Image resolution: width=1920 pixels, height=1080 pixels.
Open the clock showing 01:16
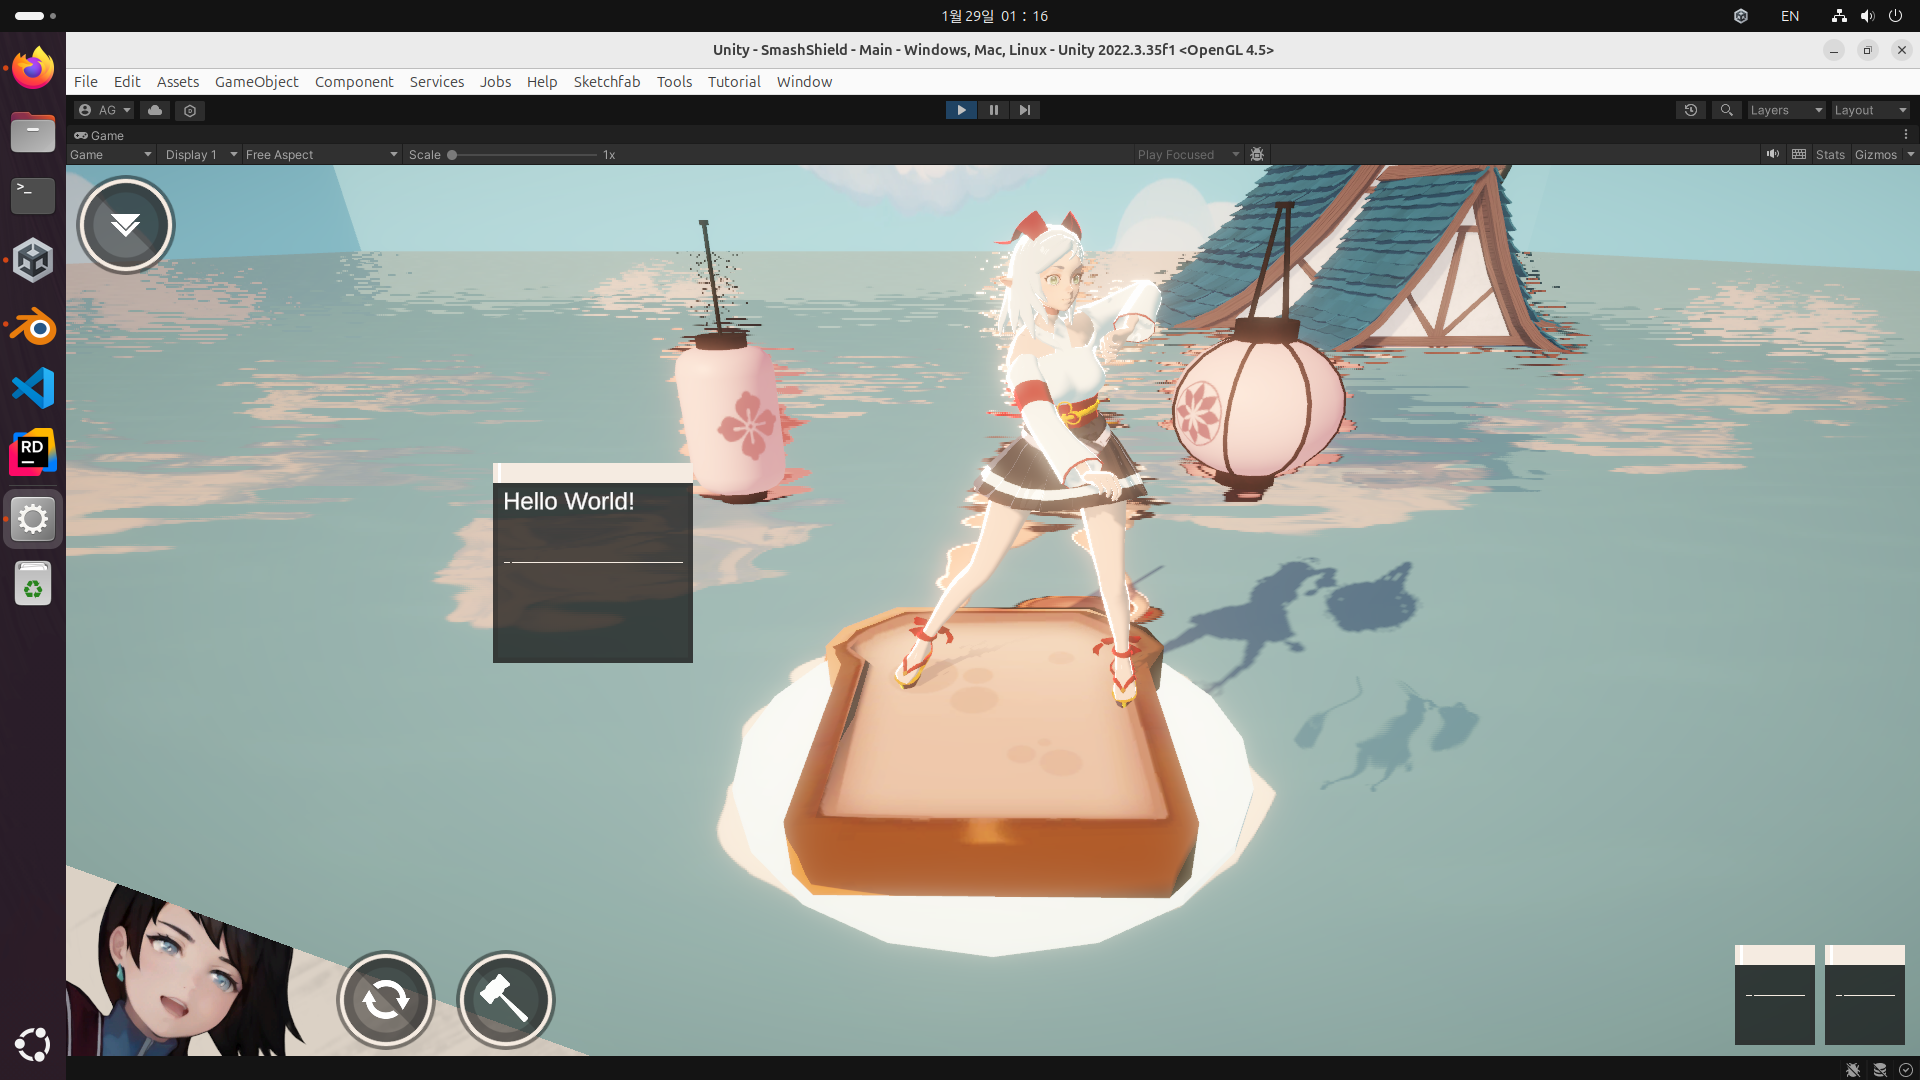[x=994, y=16]
